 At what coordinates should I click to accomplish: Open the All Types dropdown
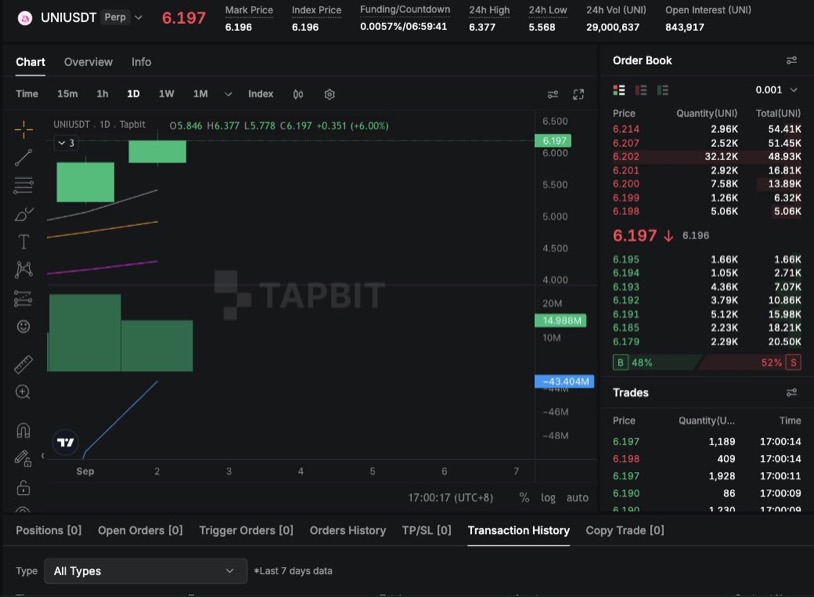pyautogui.click(x=145, y=571)
